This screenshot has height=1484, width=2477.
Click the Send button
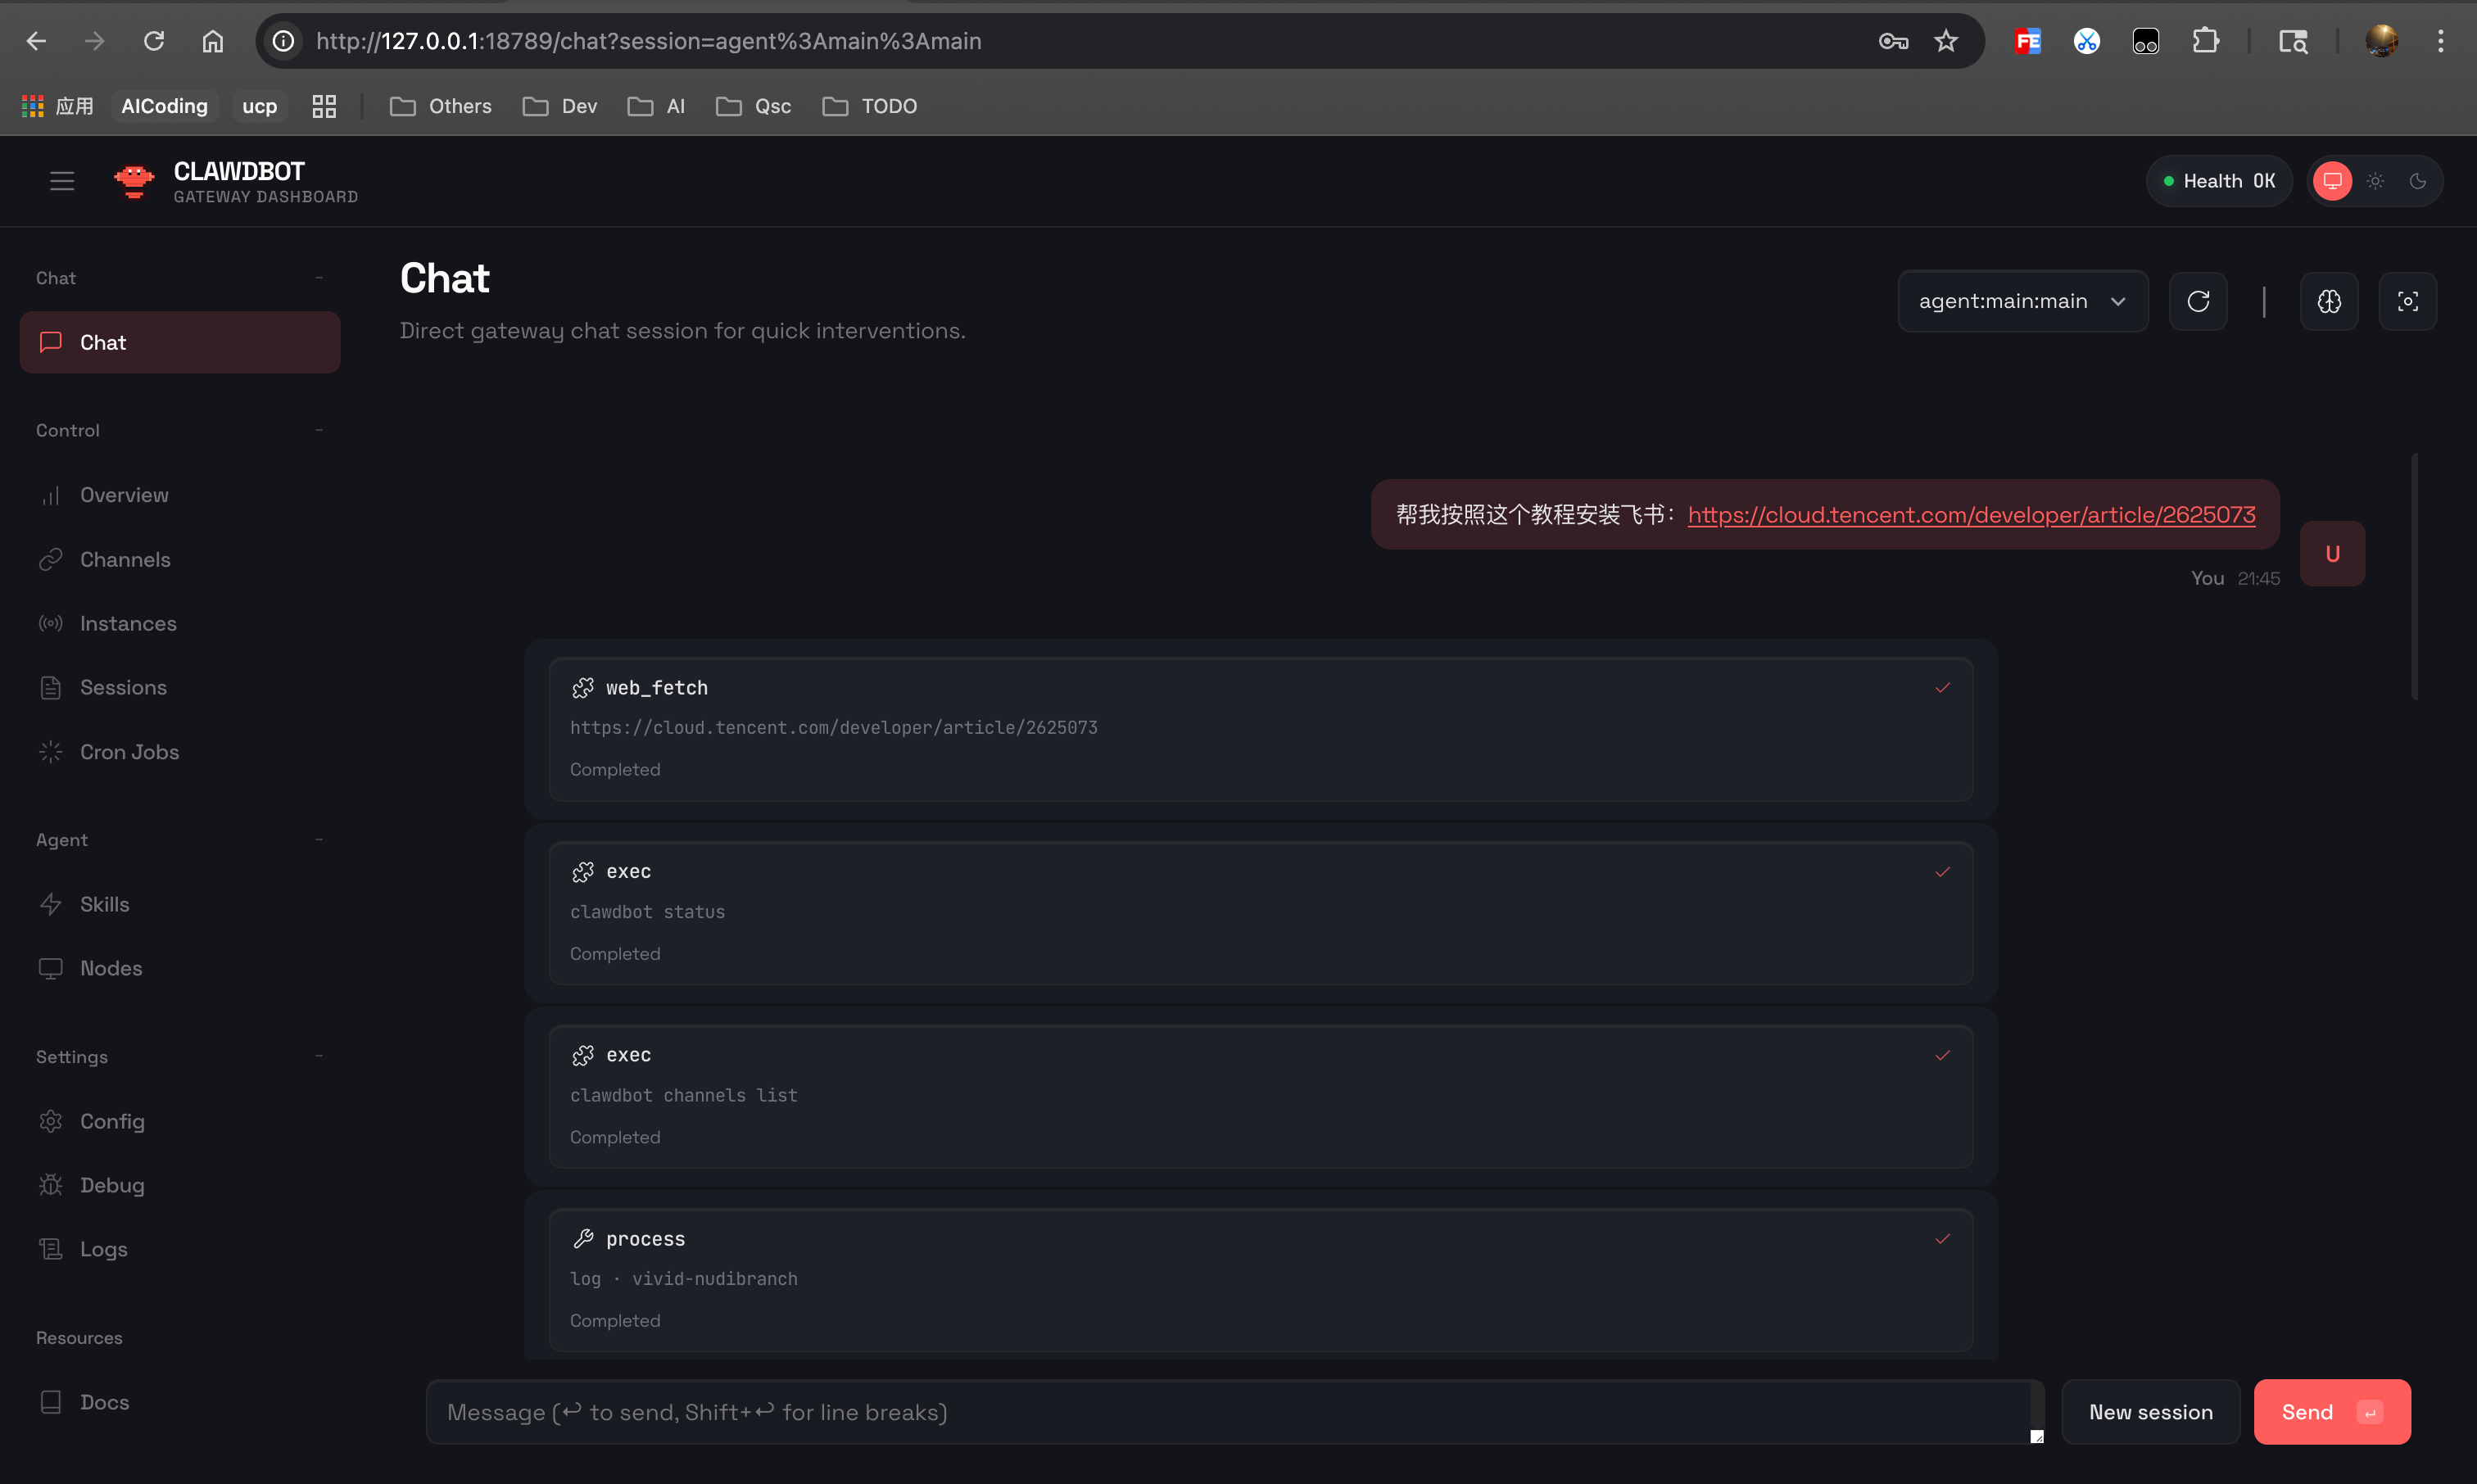tap(2332, 1412)
